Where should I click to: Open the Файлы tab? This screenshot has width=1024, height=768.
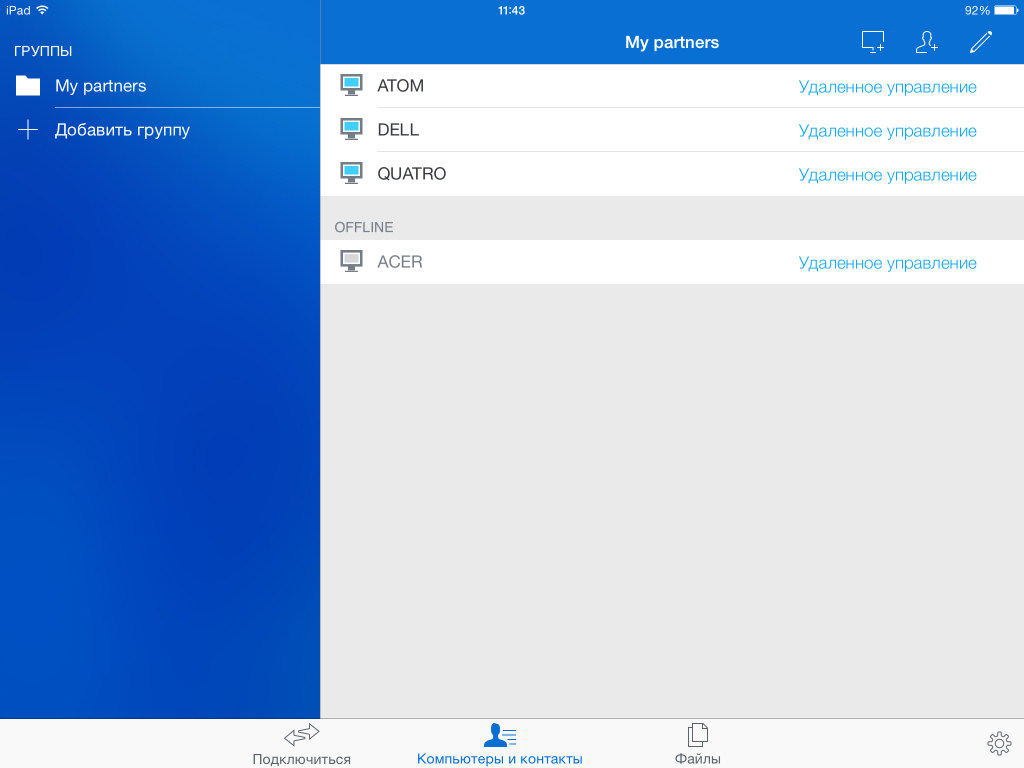tap(697, 744)
